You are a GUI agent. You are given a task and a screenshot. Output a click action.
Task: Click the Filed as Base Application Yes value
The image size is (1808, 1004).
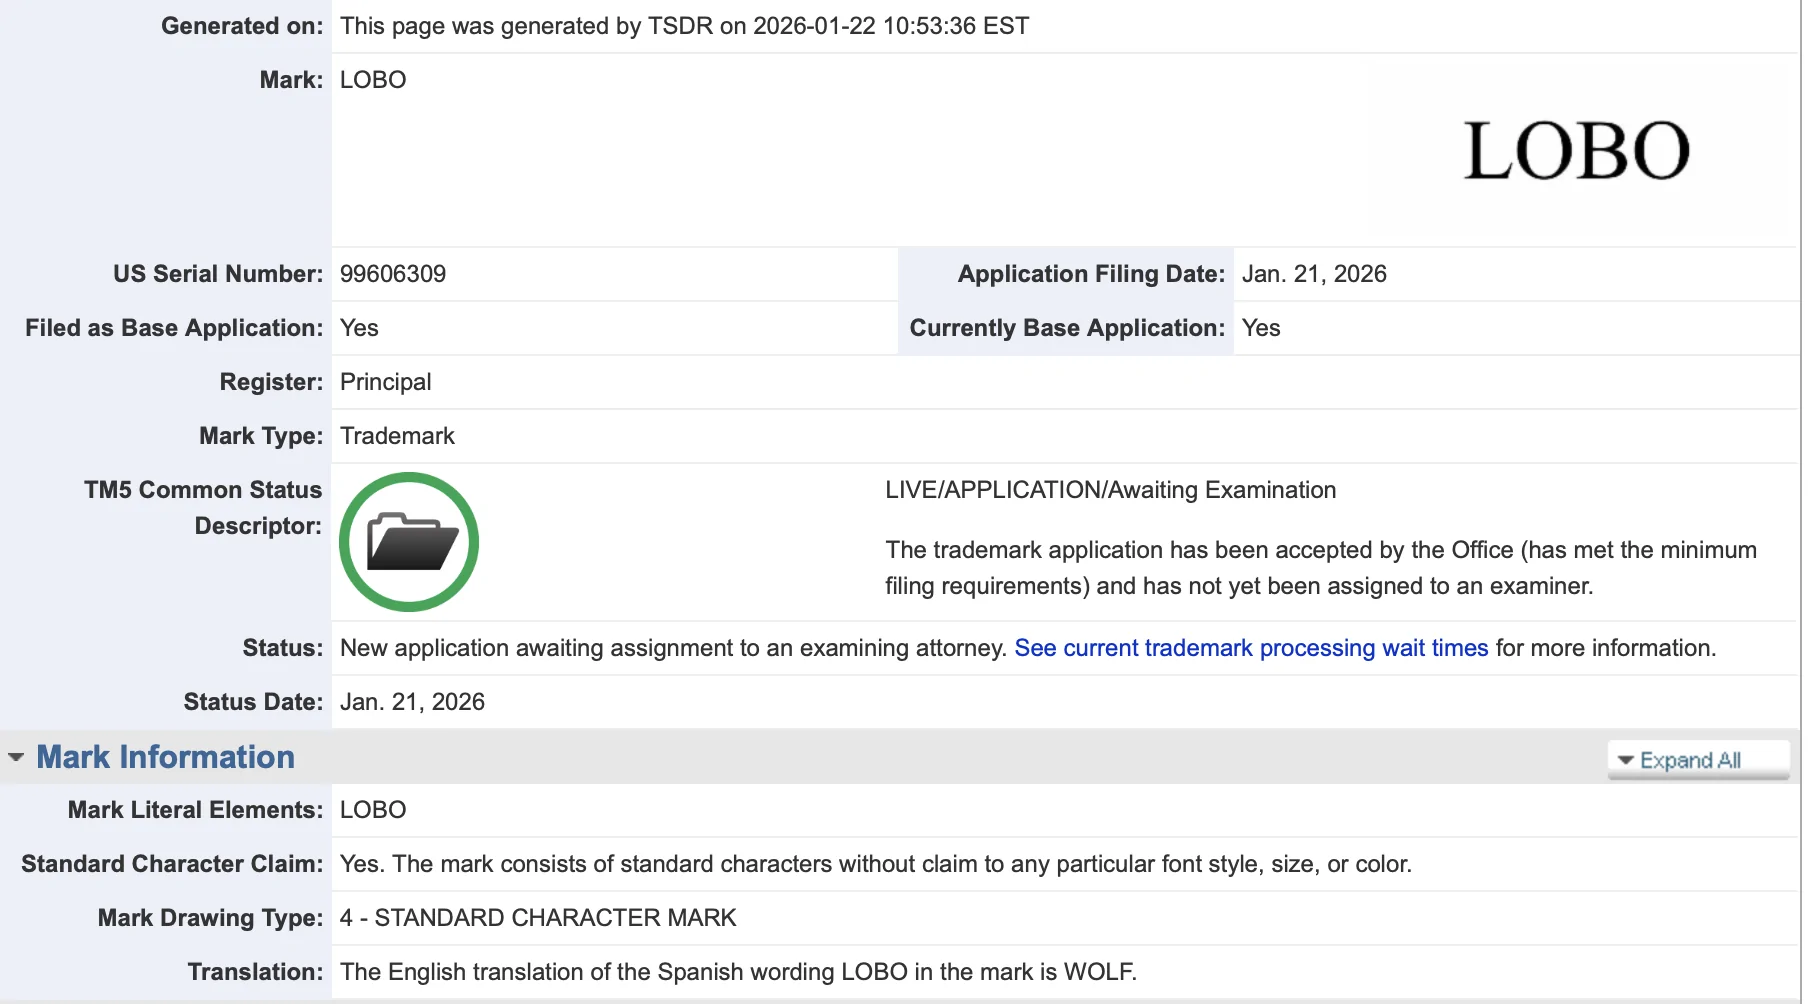359,328
